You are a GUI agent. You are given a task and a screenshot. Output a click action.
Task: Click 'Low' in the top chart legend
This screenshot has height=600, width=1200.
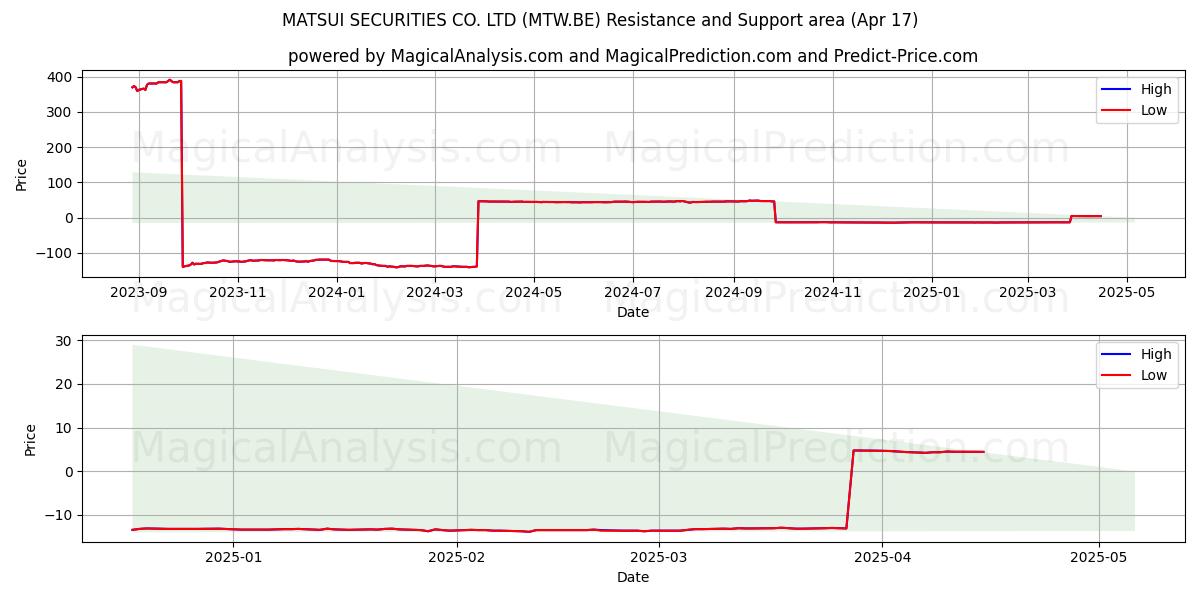pos(1154,110)
